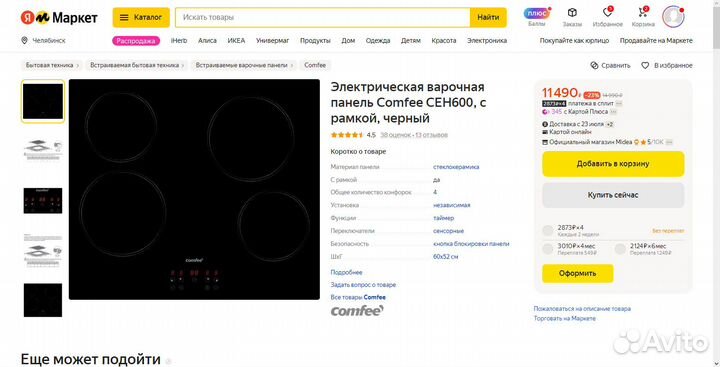Image resolution: width=720 pixels, height=367 pixels.
Task: Go to Comfee breadcrumb
Action: 315,65
